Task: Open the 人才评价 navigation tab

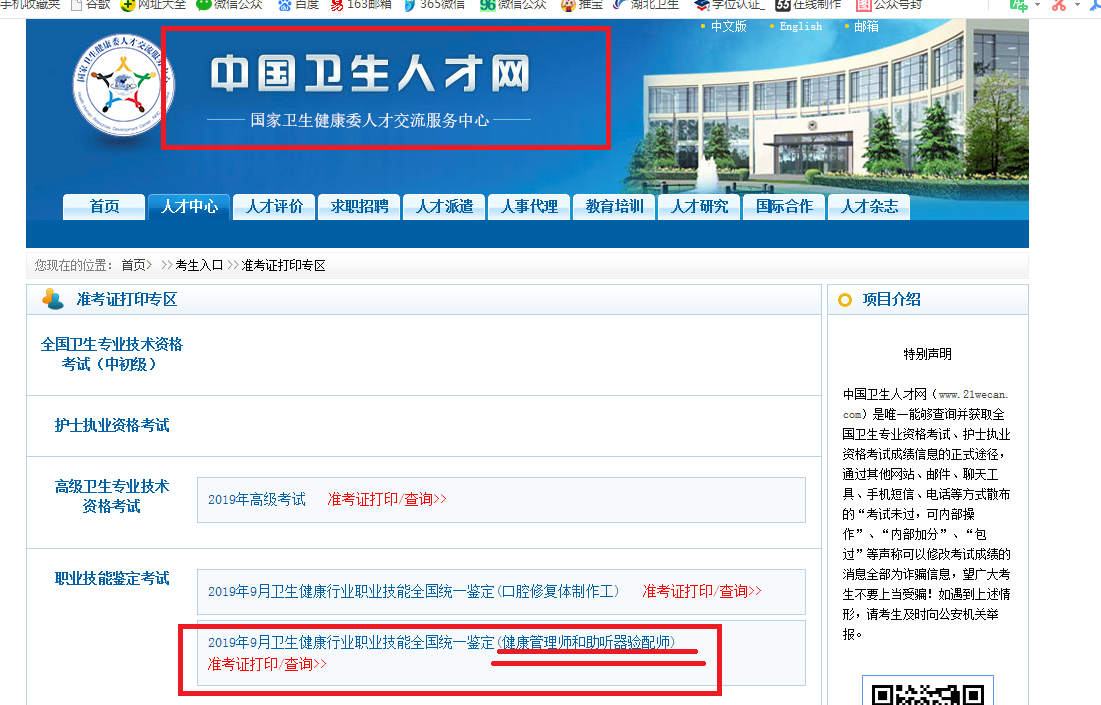Action: pos(274,206)
